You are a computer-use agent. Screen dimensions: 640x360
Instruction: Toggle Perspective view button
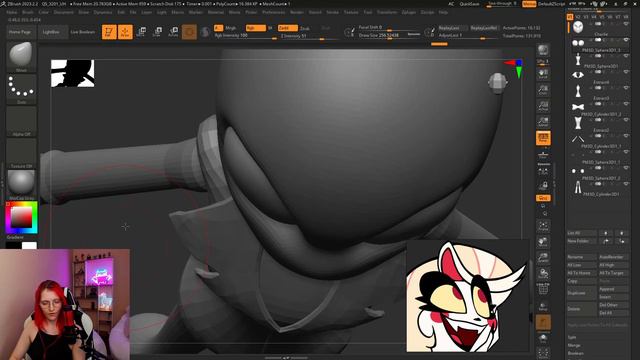pyautogui.click(x=543, y=138)
